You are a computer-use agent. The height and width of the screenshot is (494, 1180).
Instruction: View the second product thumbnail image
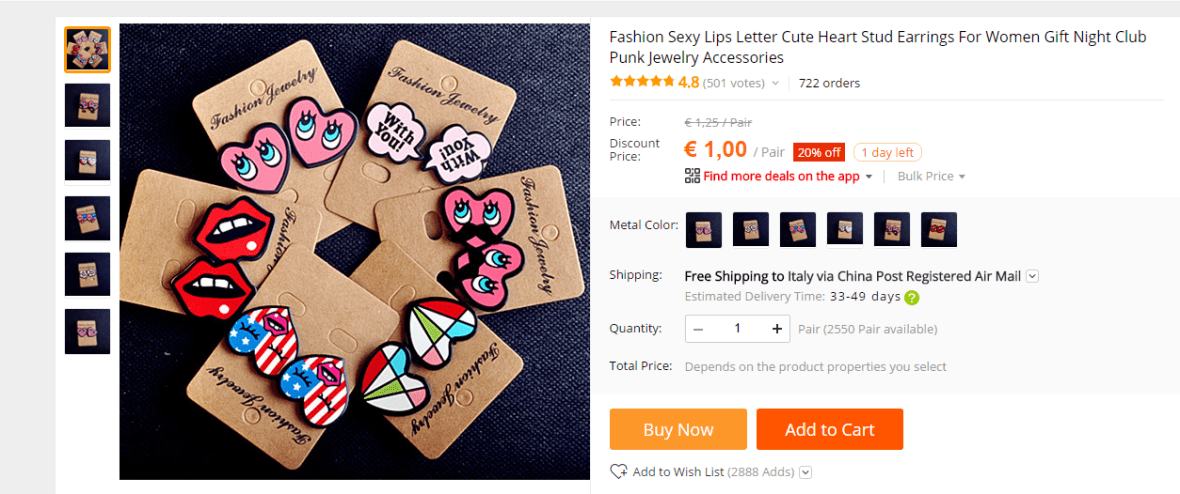tap(88, 105)
